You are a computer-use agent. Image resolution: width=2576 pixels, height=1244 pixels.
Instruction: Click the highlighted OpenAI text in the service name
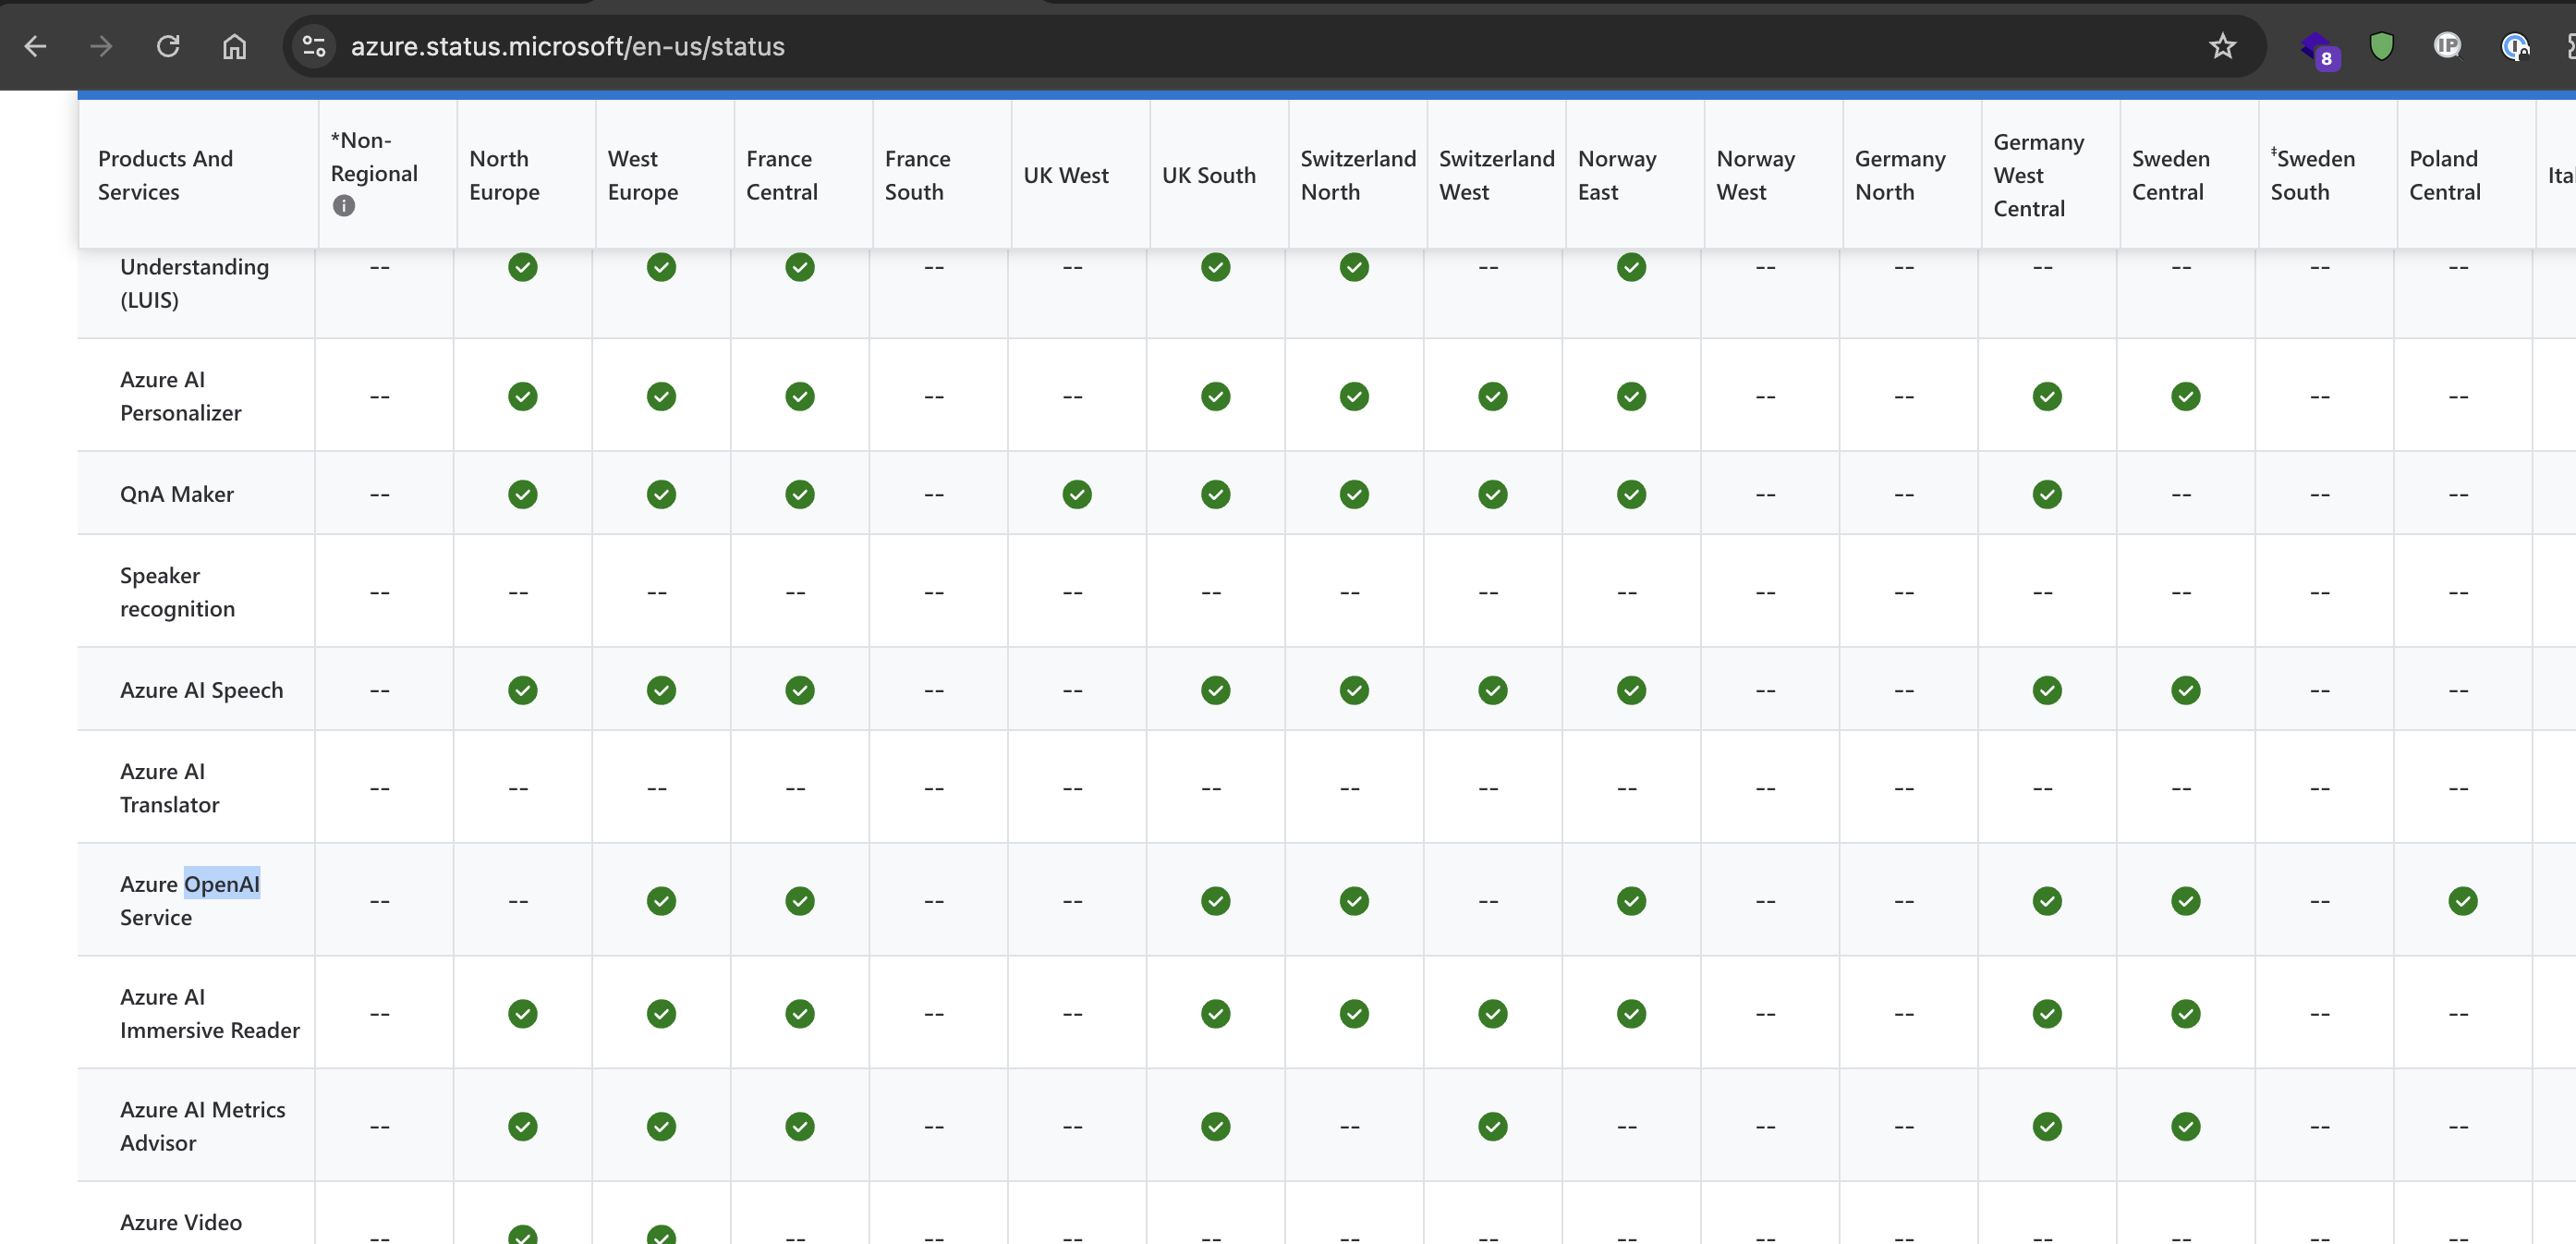[222, 884]
